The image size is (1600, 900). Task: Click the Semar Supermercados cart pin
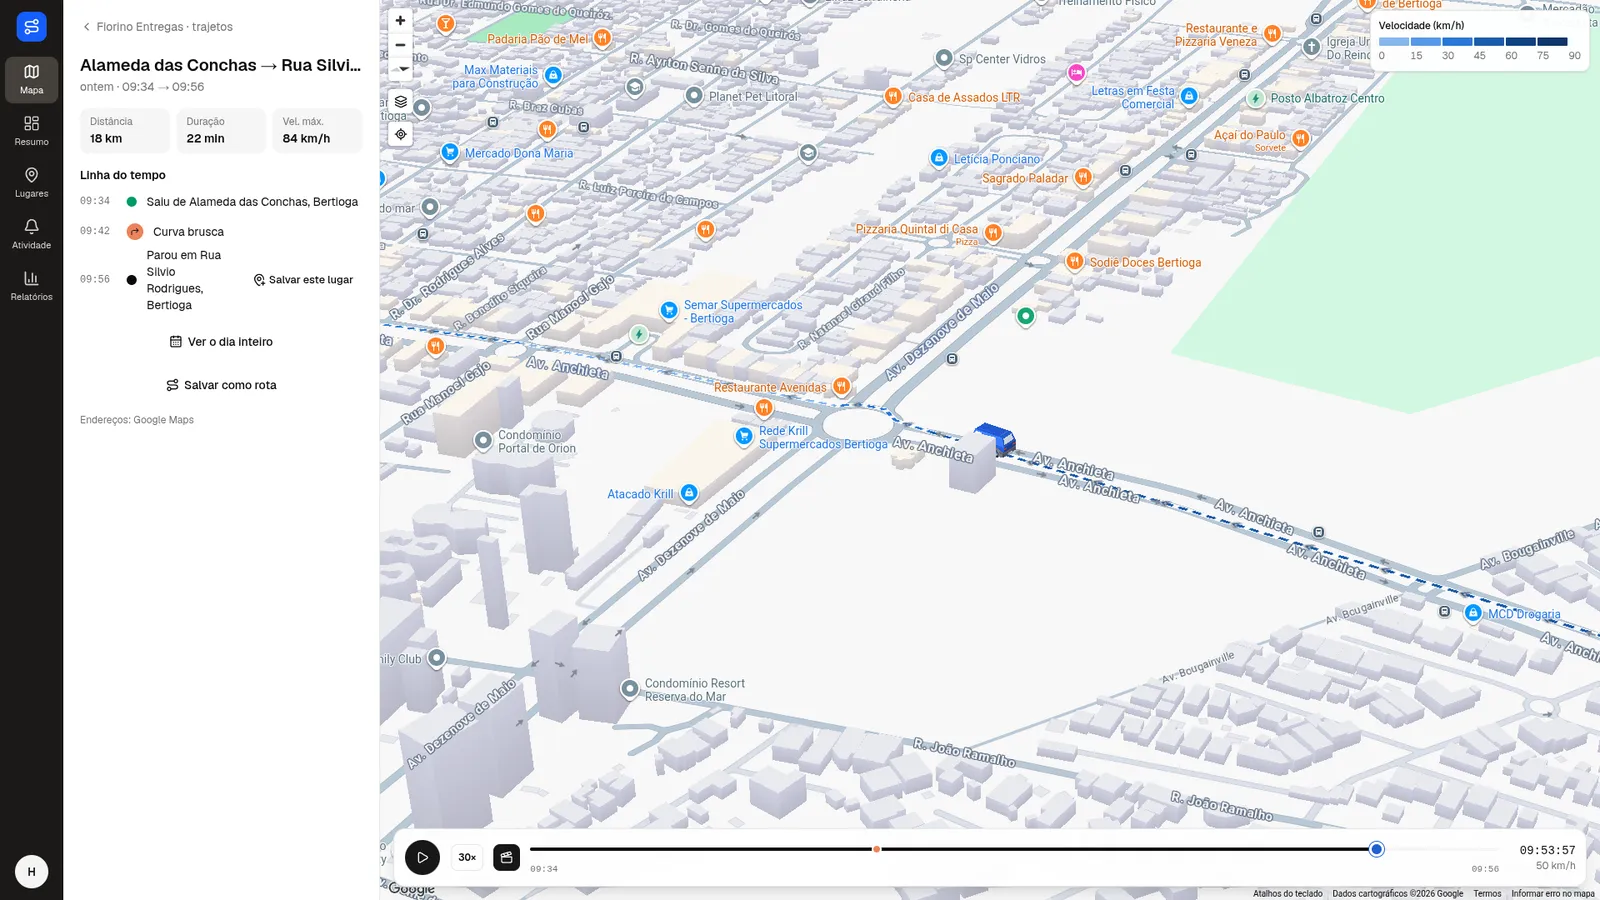pos(669,311)
